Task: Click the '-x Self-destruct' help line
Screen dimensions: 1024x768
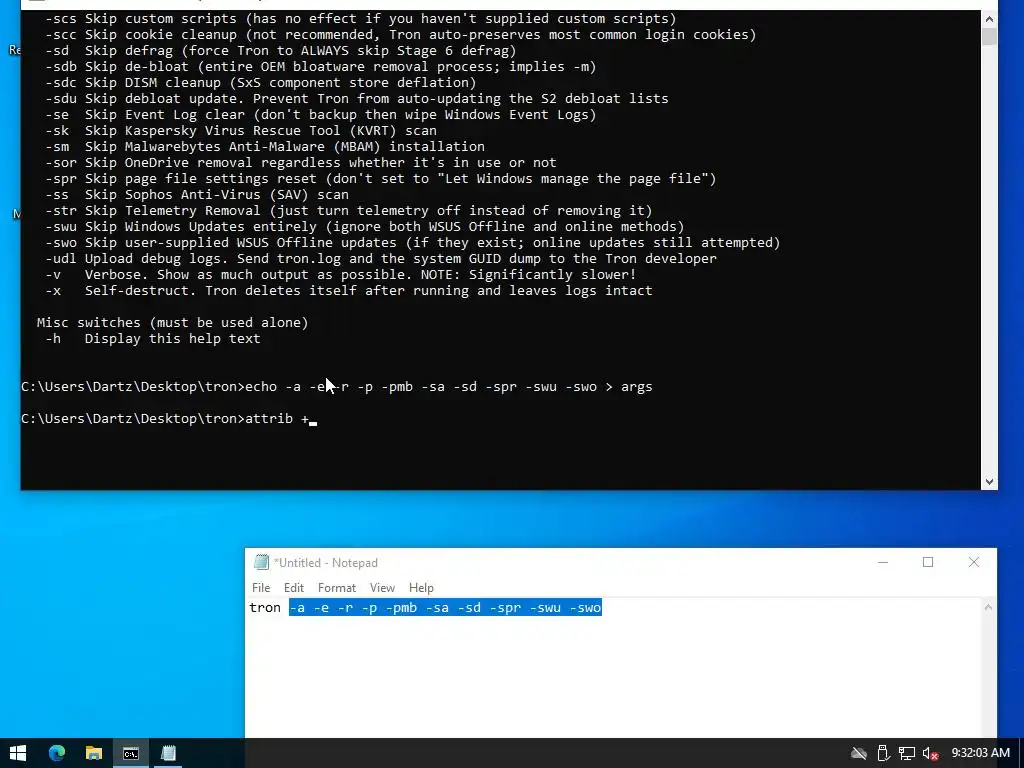Action: (x=348, y=291)
